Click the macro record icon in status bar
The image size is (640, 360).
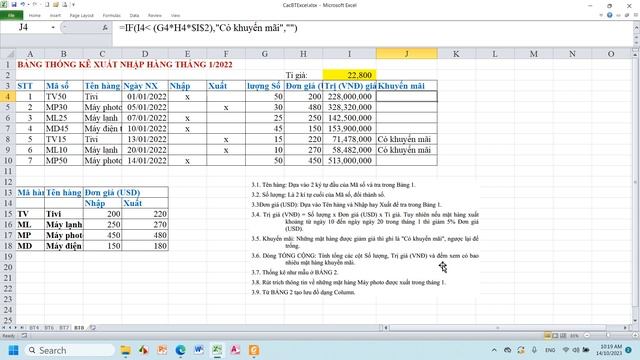(x=24, y=336)
